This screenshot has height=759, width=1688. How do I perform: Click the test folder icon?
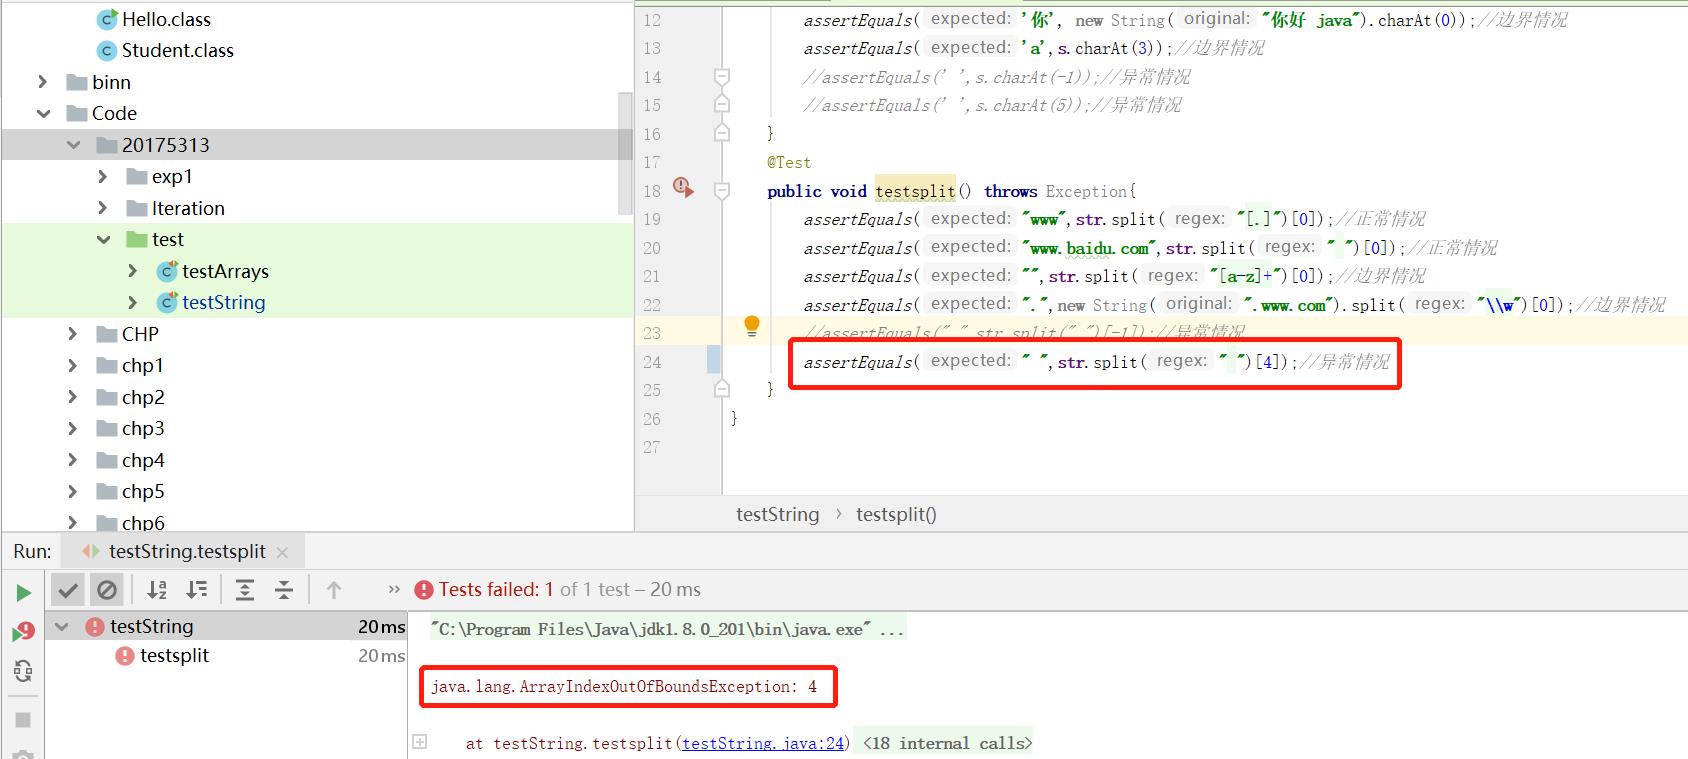(137, 240)
